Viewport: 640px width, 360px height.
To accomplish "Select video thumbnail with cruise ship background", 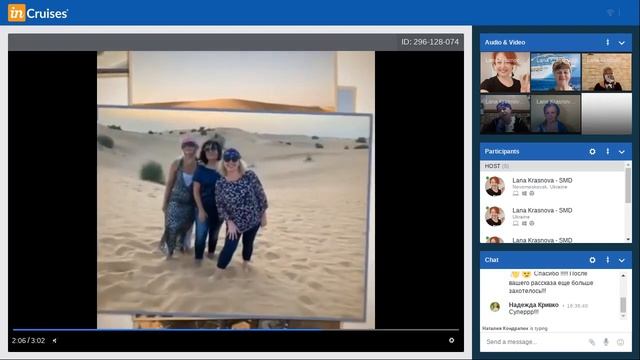I will click(x=556, y=72).
